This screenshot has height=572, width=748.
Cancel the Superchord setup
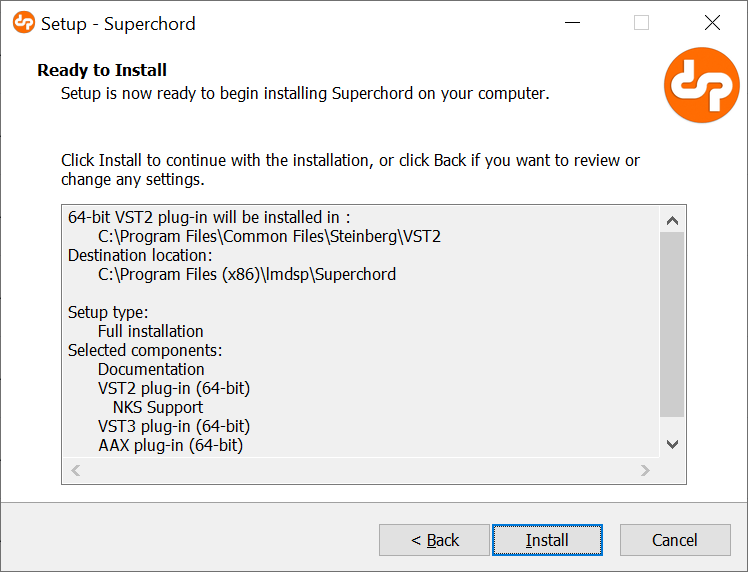click(x=675, y=540)
